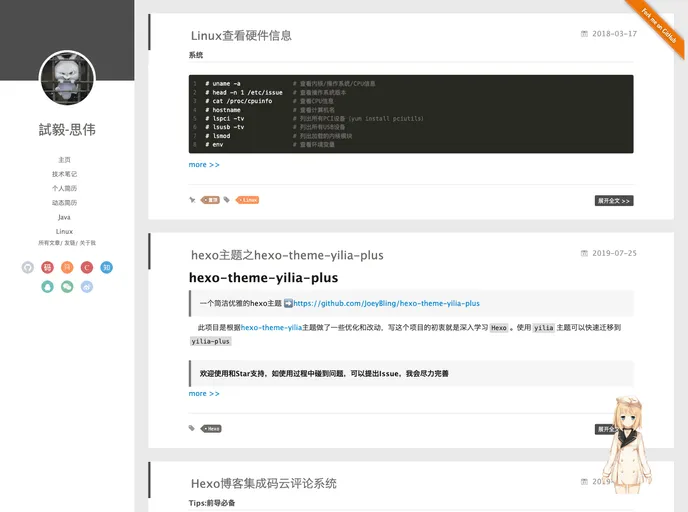Image resolution: width=688 pixels, height=512 pixels.
Task: Click more >> under hexo-theme-yilia-plus excerpt
Action: pyautogui.click(x=204, y=394)
